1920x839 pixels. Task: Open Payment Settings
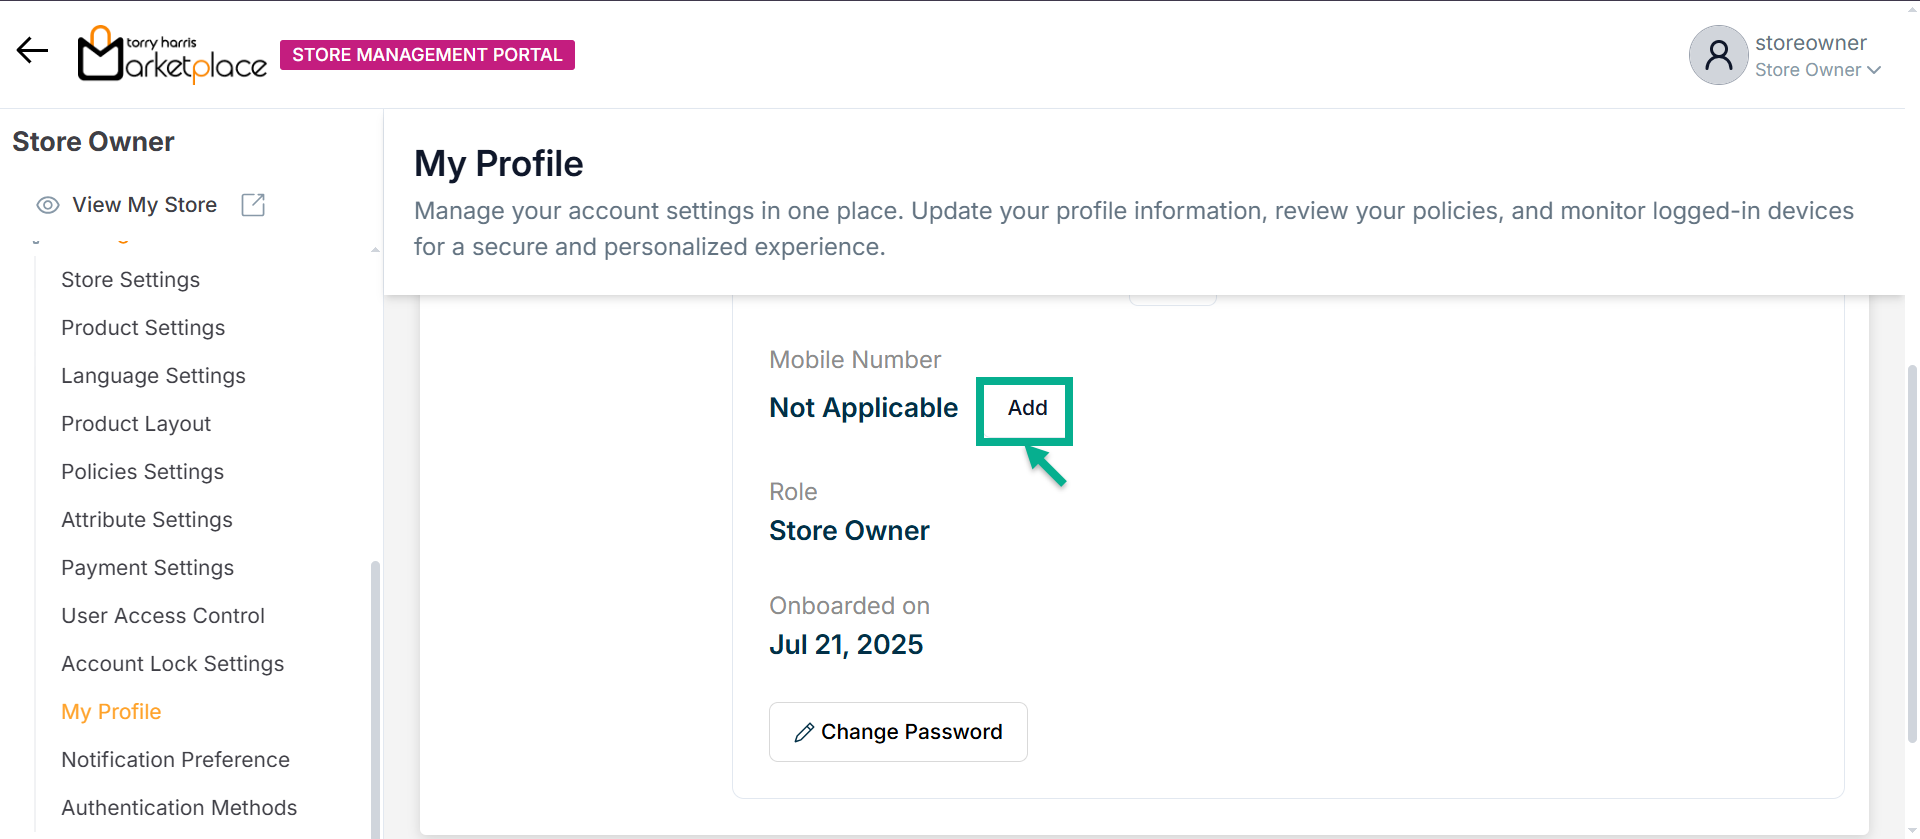pos(147,568)
